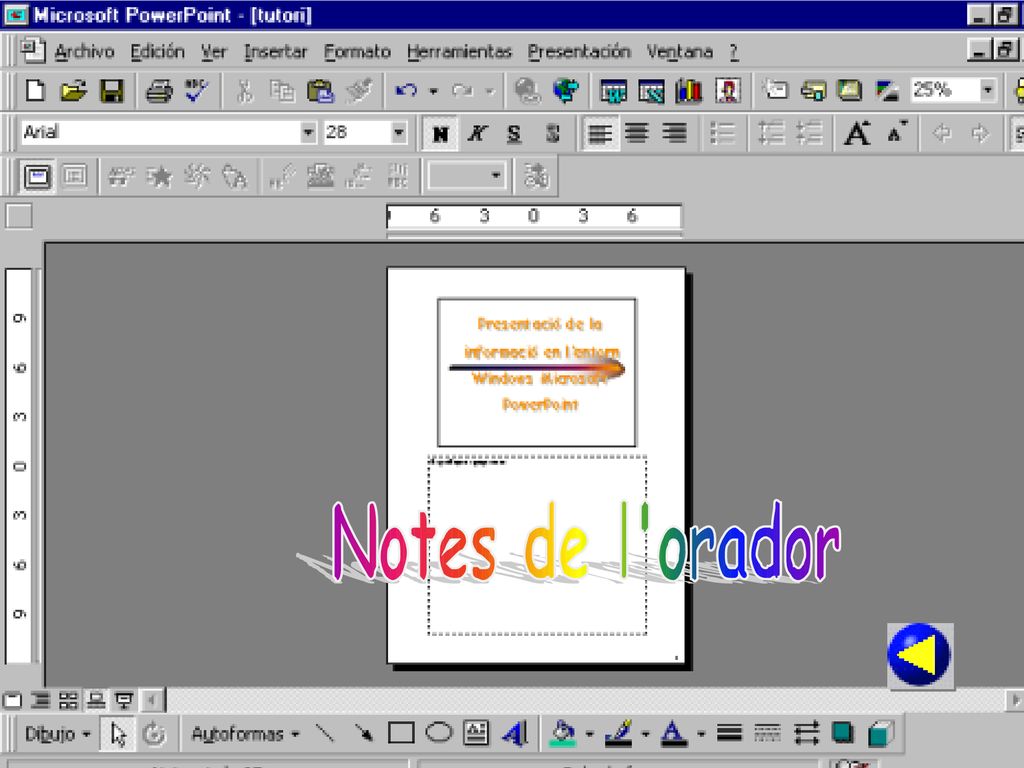Open the Undo history dropdown arrow

(x=433, y=91)
